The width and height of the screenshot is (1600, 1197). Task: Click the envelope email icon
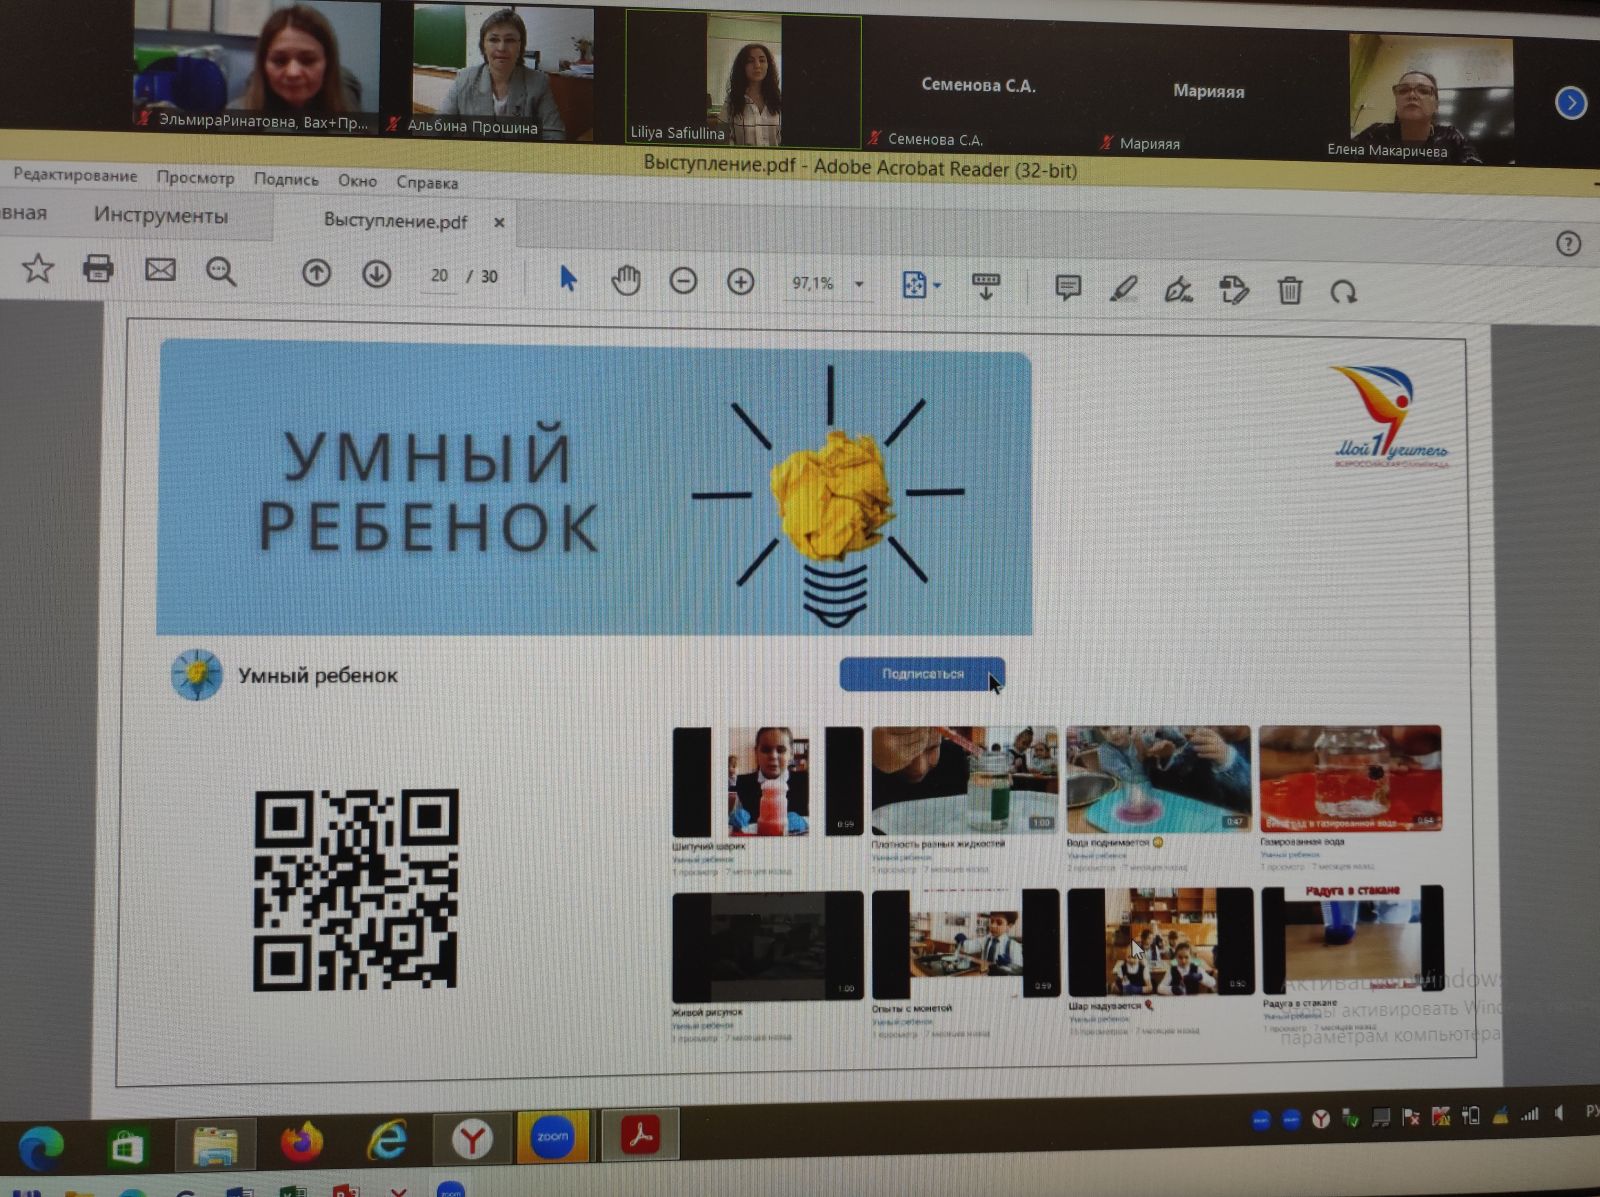[x=160, y=270]
